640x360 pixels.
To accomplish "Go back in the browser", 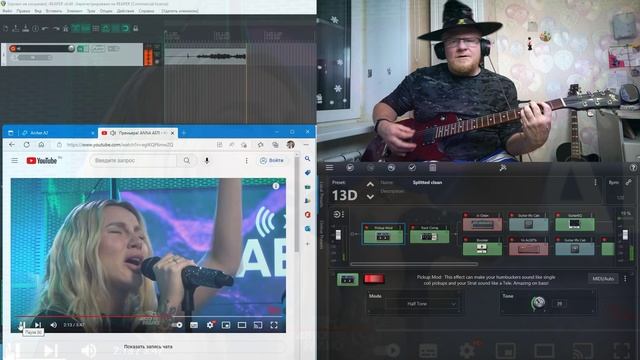I will (x=12, y=144).
